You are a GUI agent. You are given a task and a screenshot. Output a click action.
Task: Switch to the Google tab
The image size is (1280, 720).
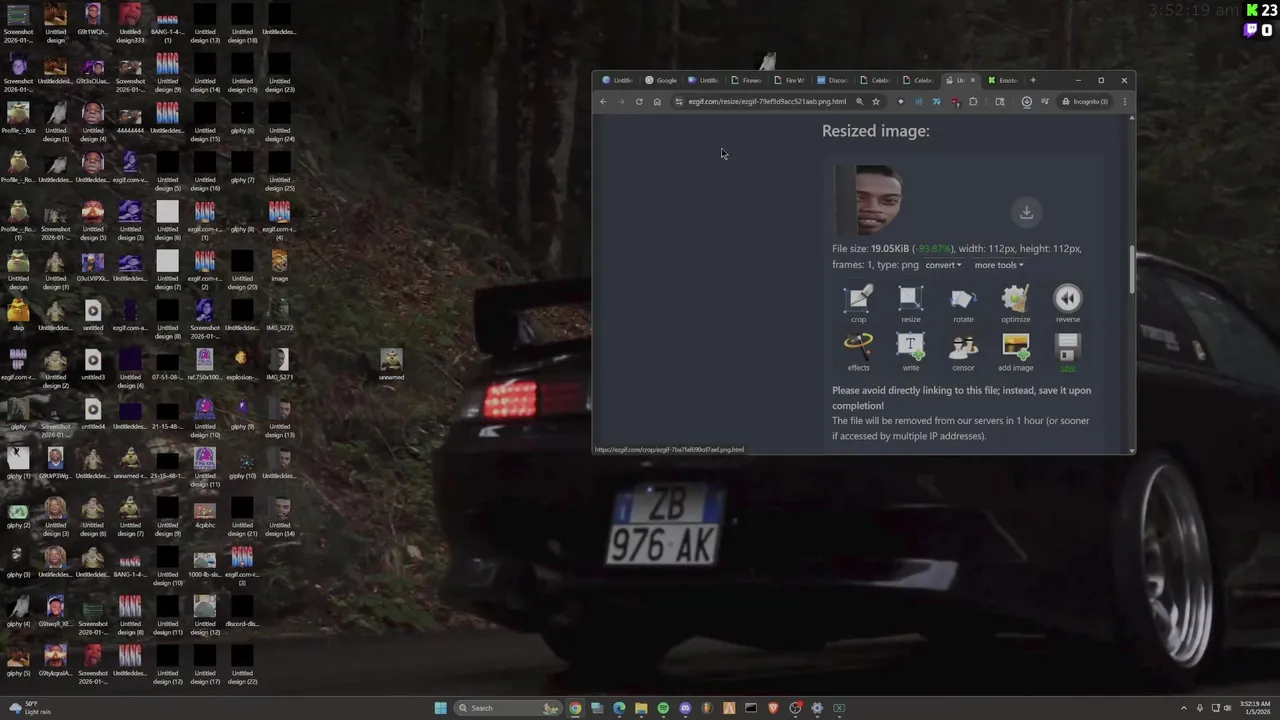coord(661,80)
